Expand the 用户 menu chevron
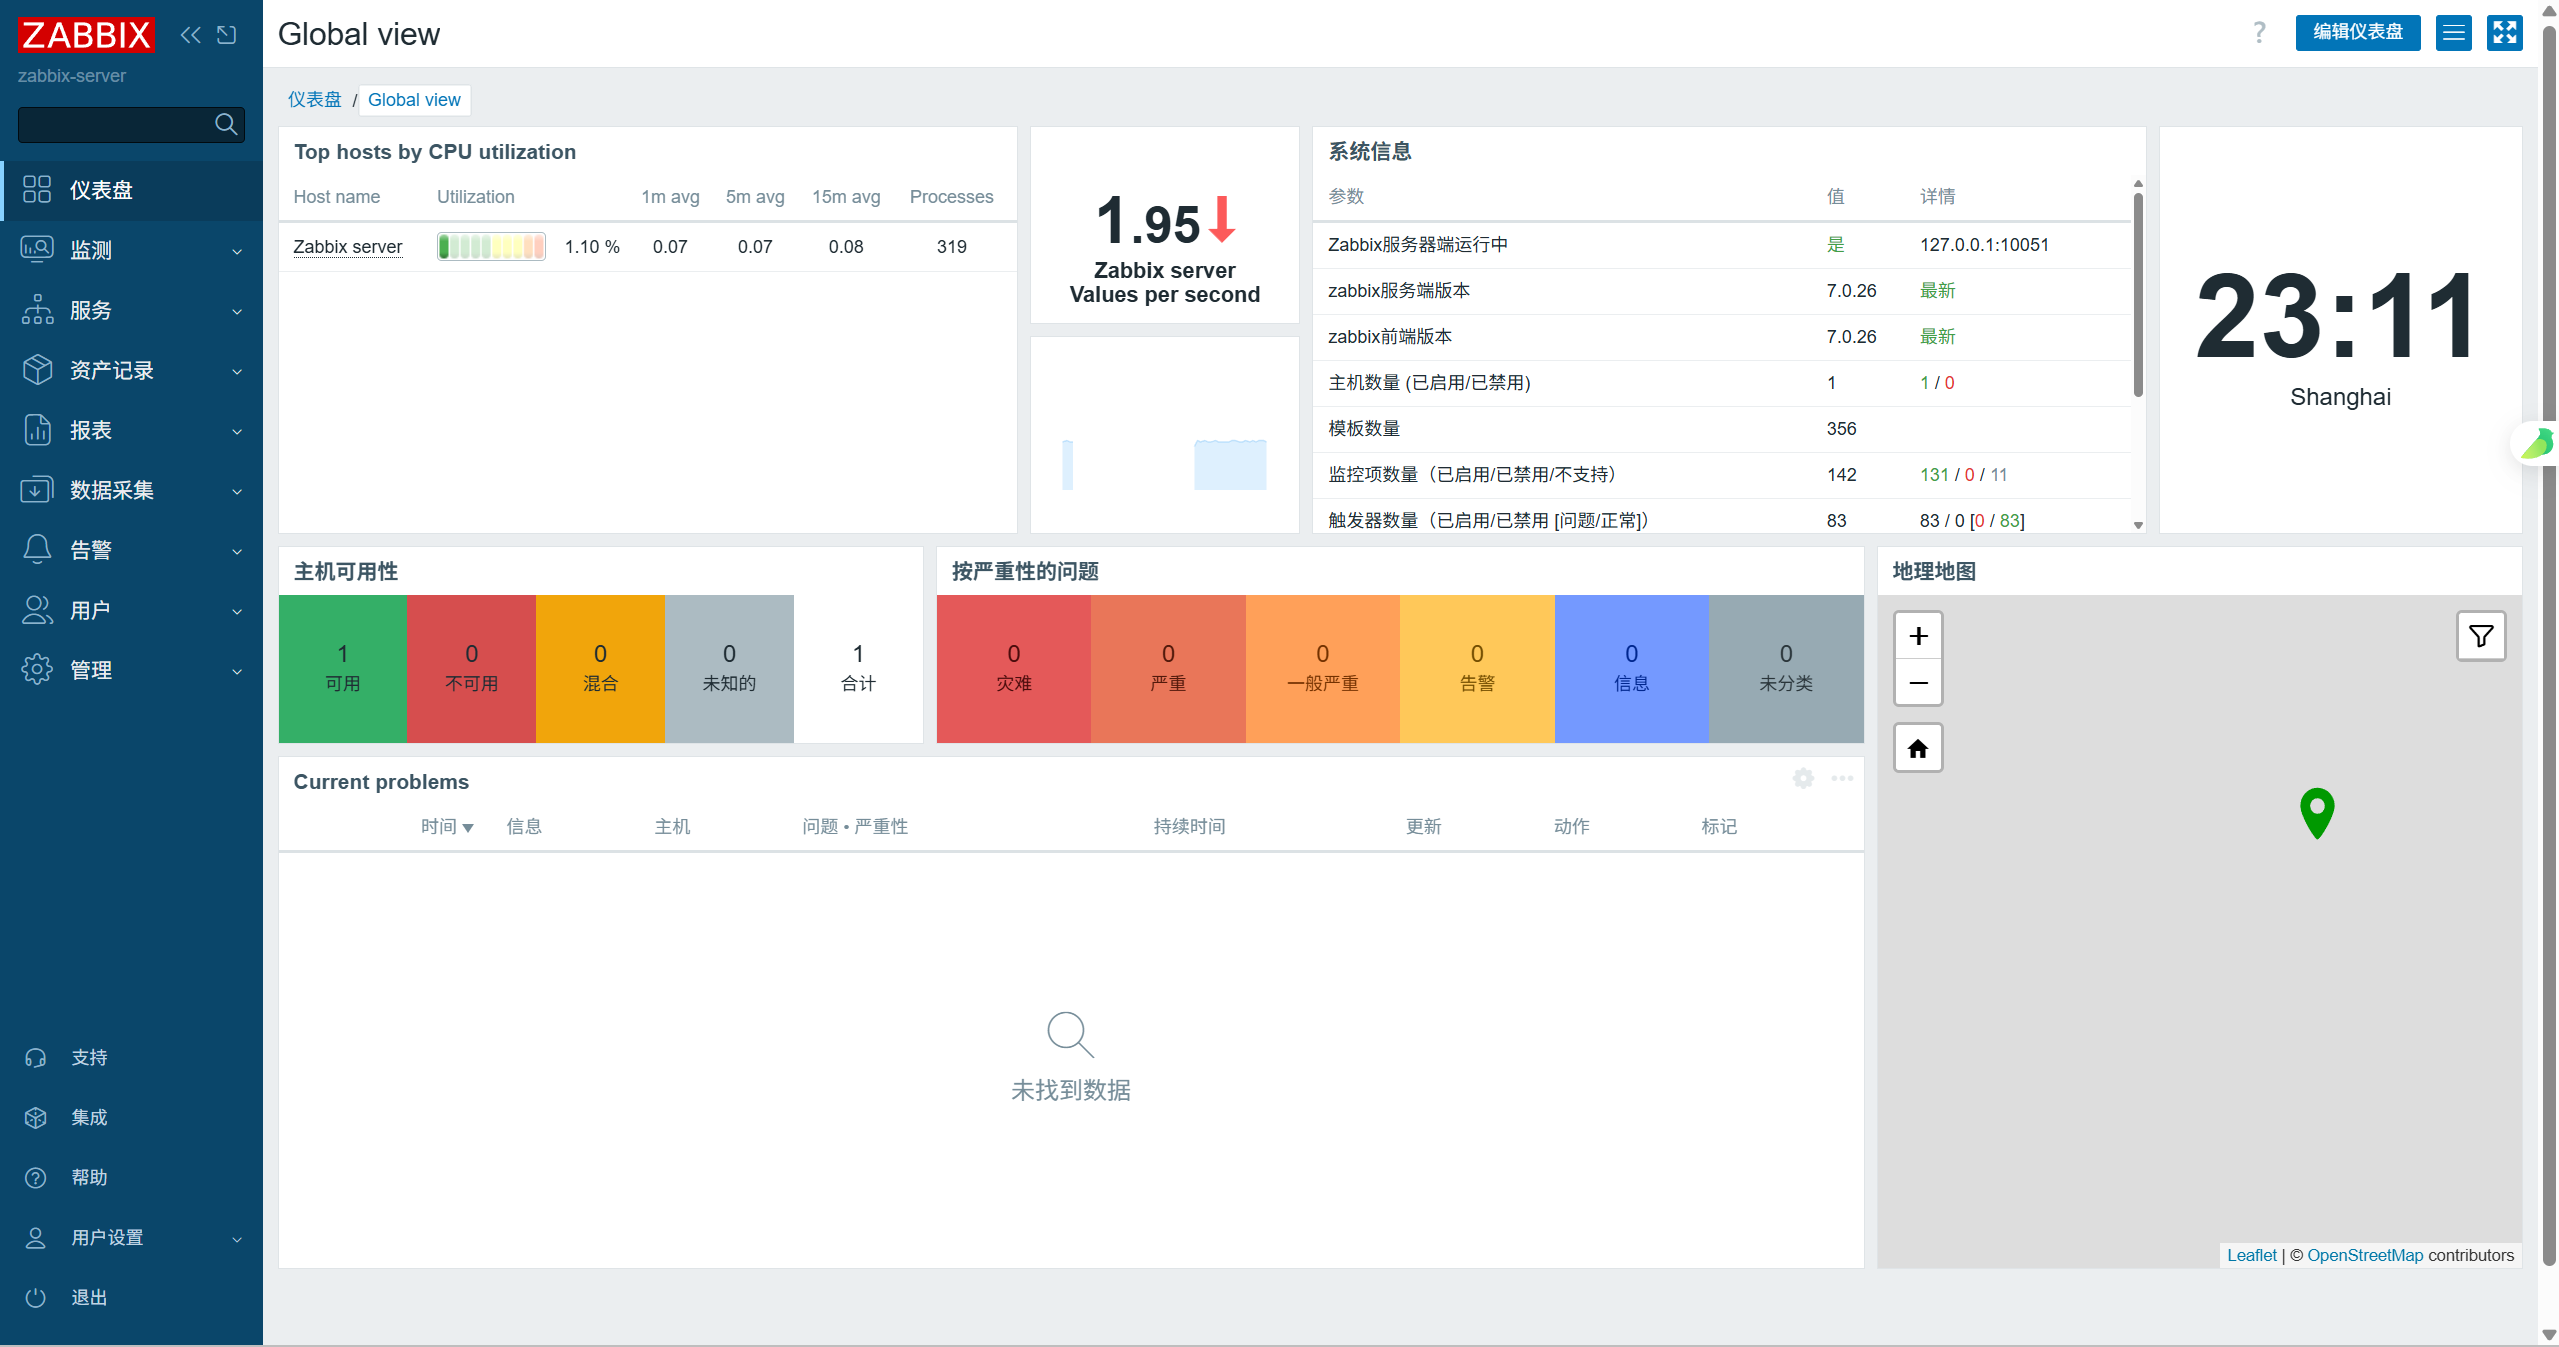Screen dimensions: 2559x1347 click(x=237, y=611)
